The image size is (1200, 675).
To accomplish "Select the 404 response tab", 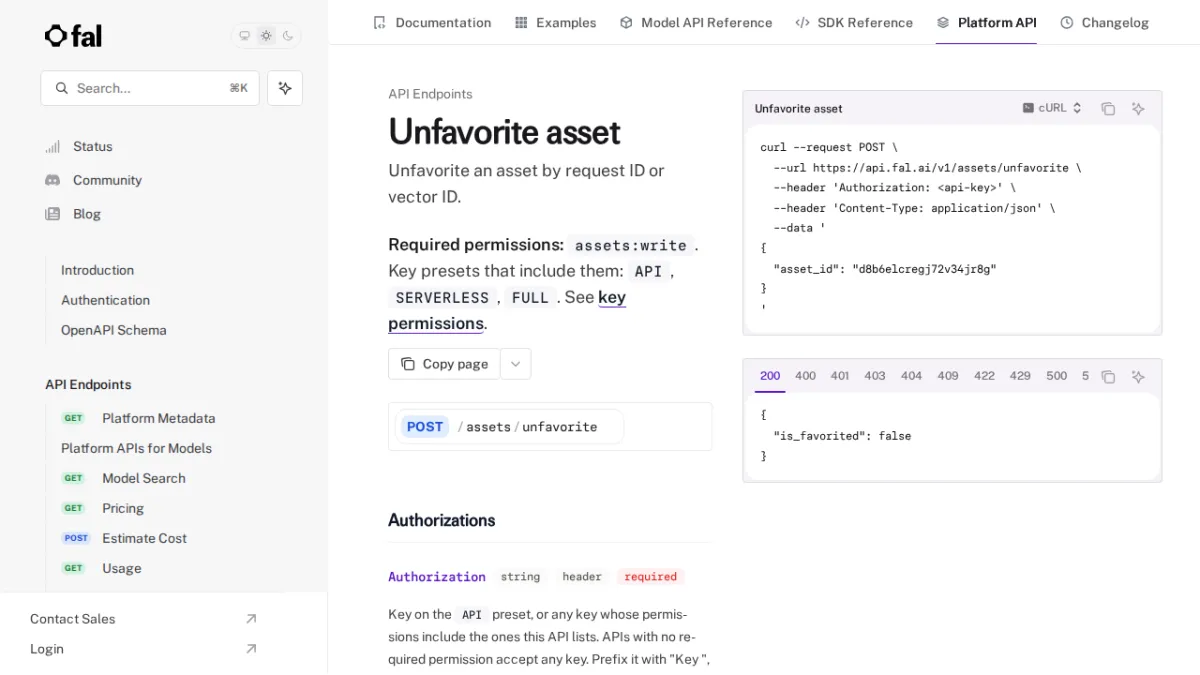I will pyautogui.click(x=911, y=376).
